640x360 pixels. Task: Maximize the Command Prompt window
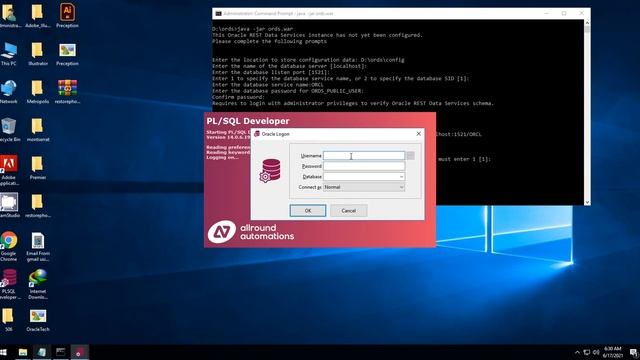click(x=564, y=13)
